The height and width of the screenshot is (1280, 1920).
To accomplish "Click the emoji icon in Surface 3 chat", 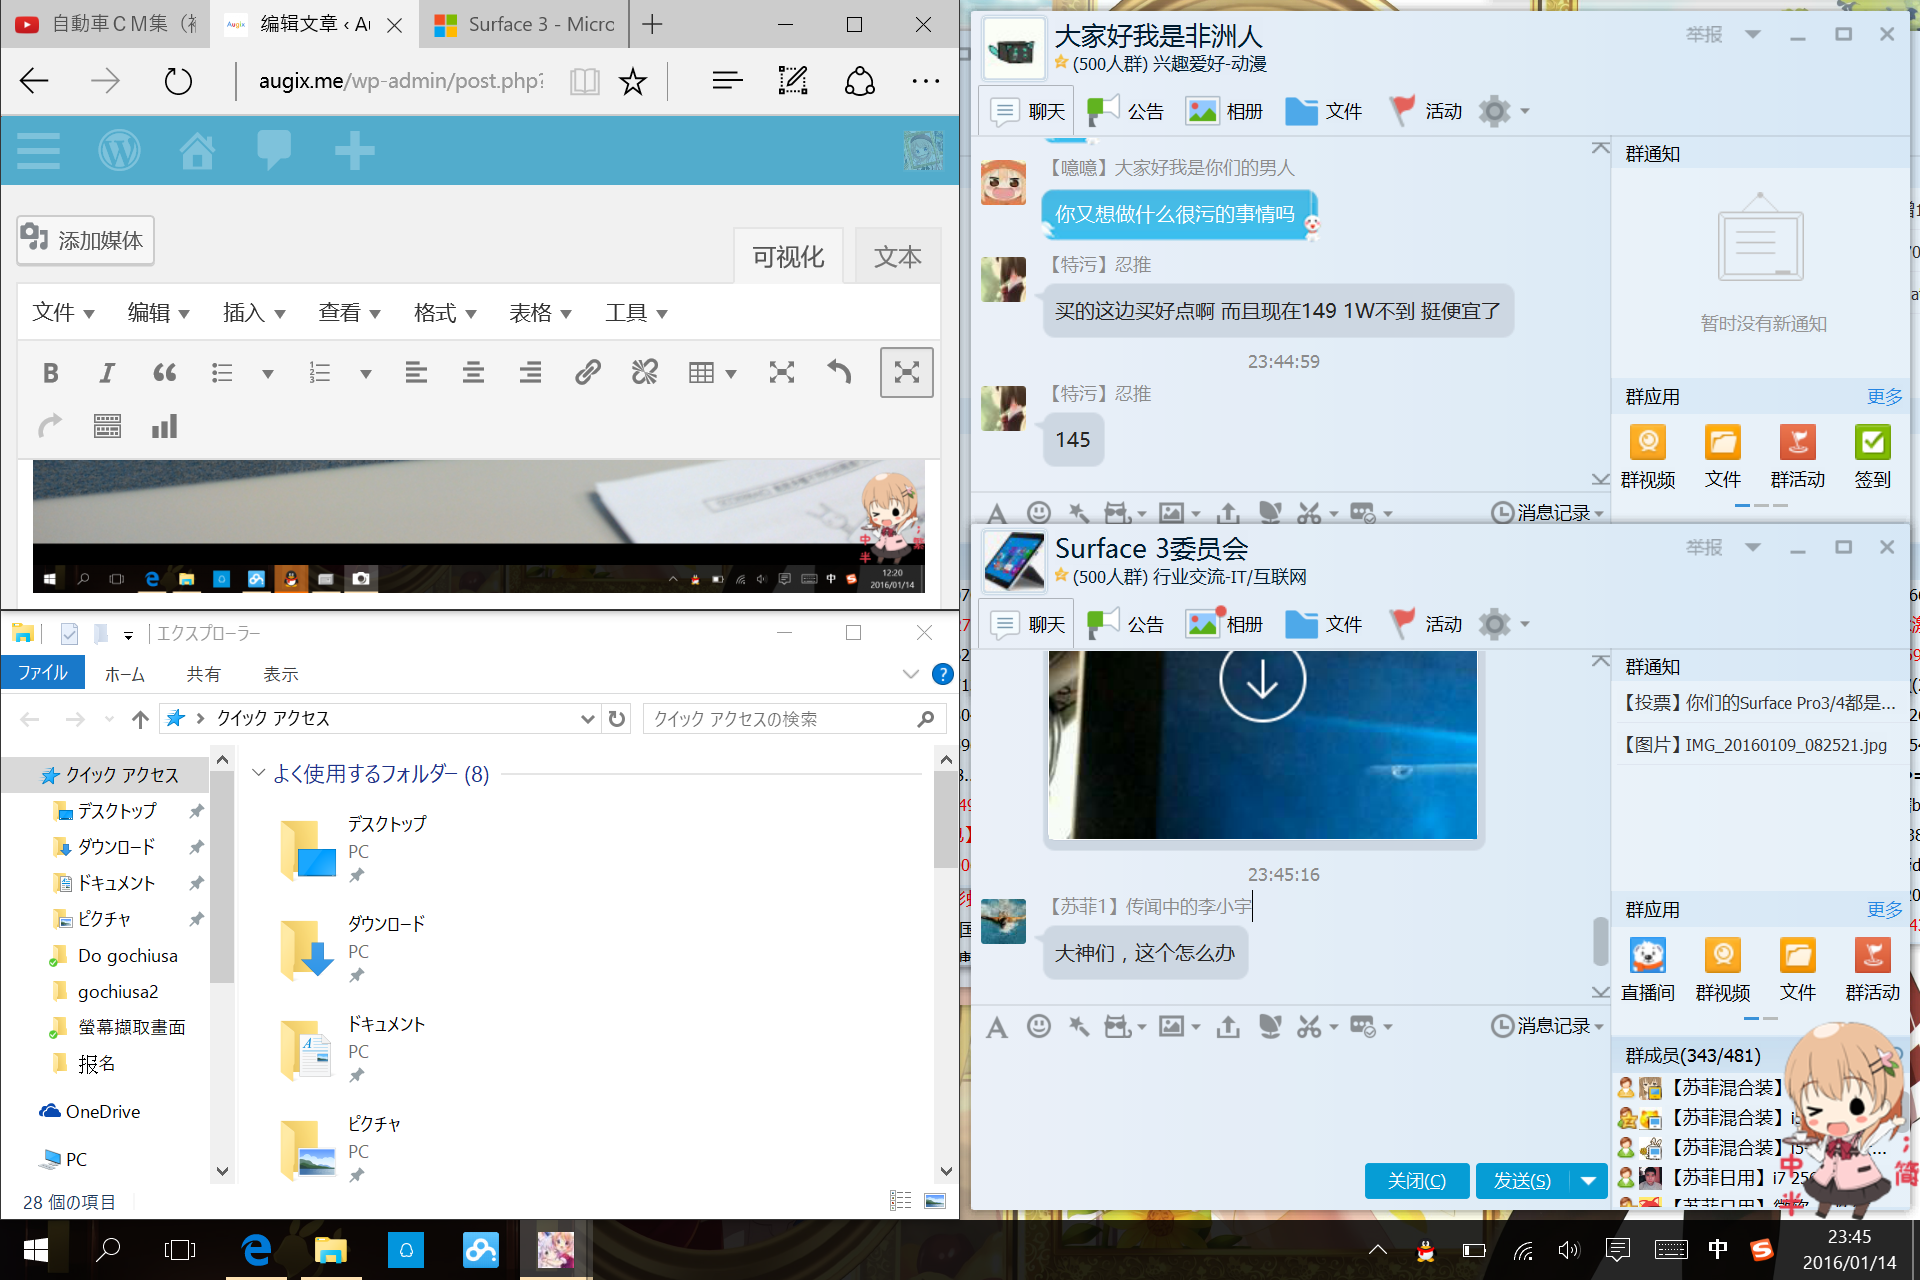I will pos(1039,1026).
